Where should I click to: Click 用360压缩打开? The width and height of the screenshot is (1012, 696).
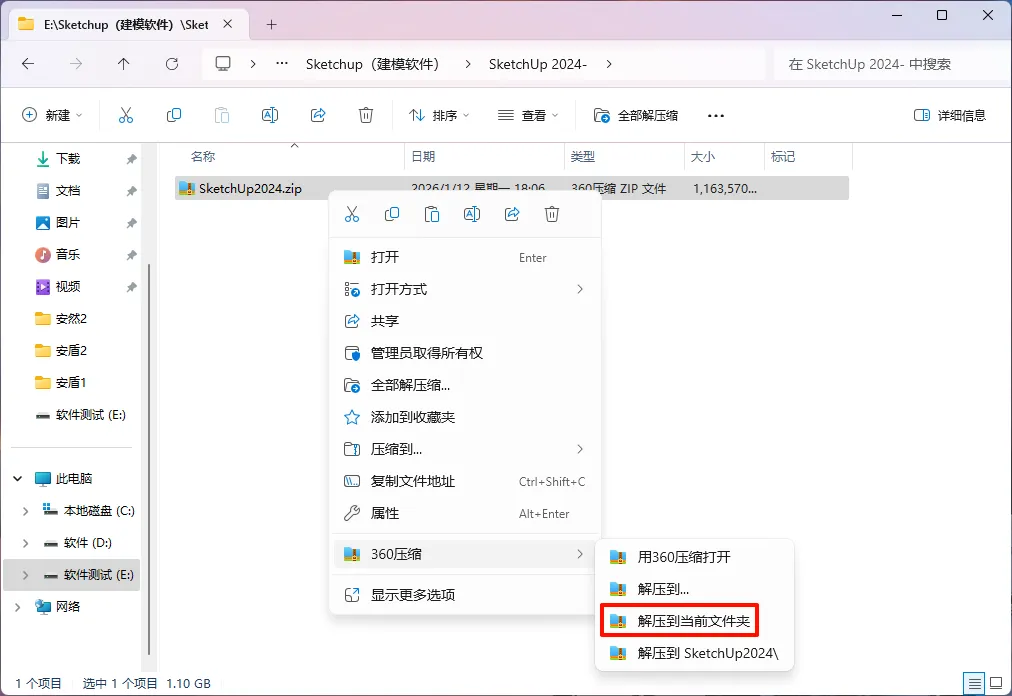694,557
